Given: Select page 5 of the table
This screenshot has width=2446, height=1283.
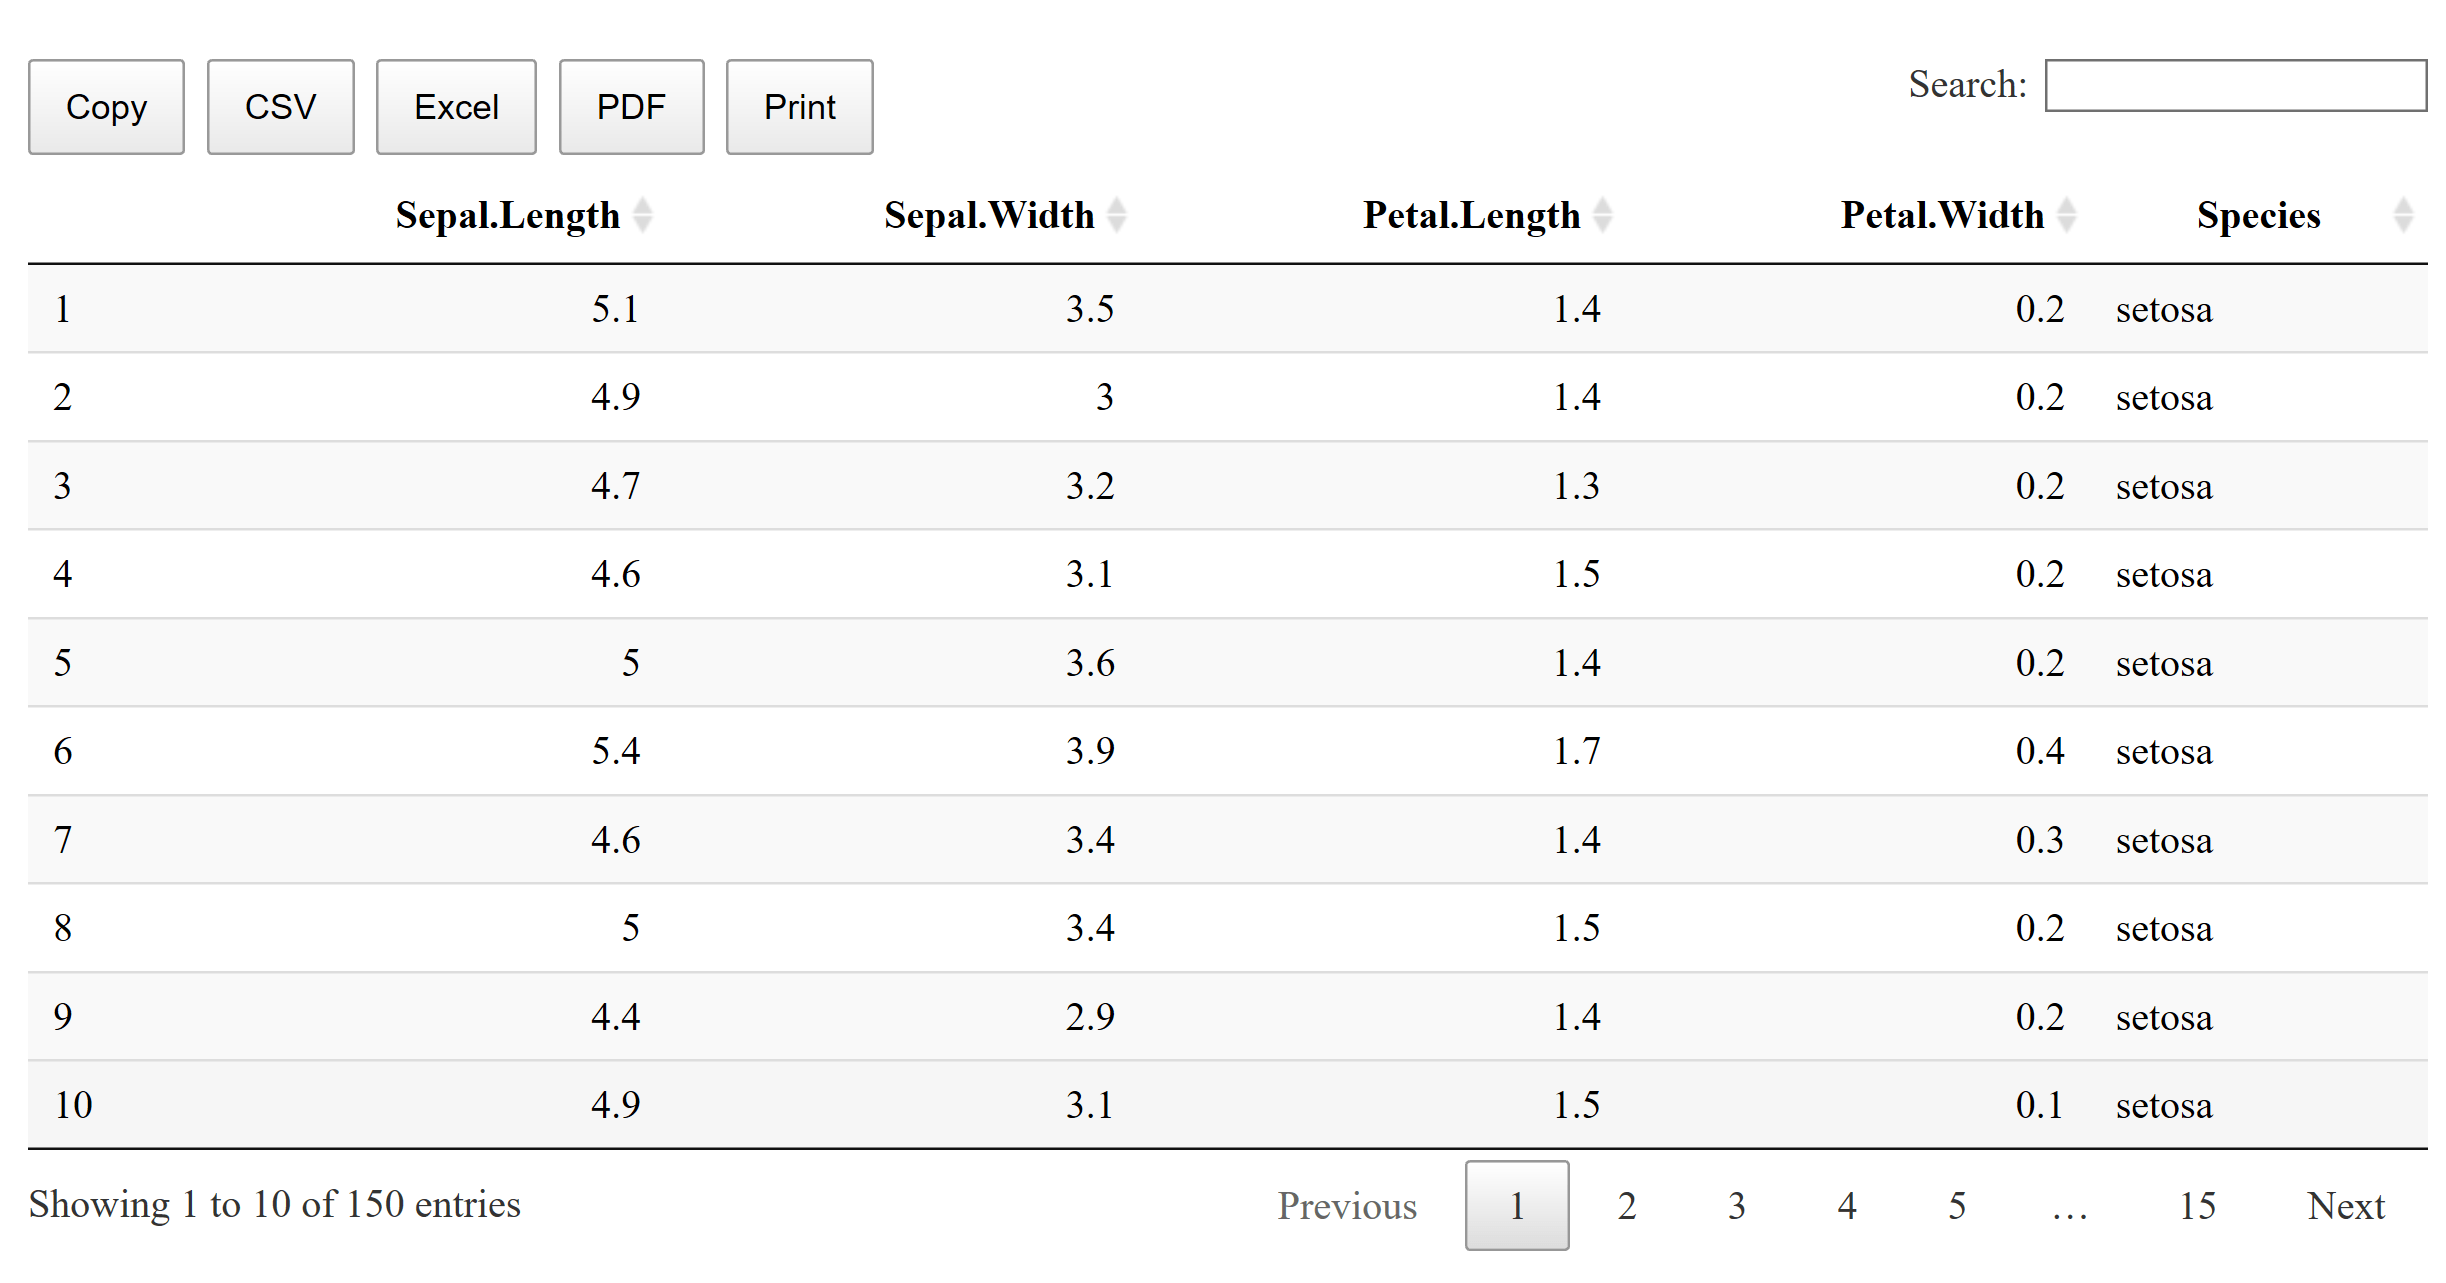Looking at the screenshot, I should pos(1956,1206).
